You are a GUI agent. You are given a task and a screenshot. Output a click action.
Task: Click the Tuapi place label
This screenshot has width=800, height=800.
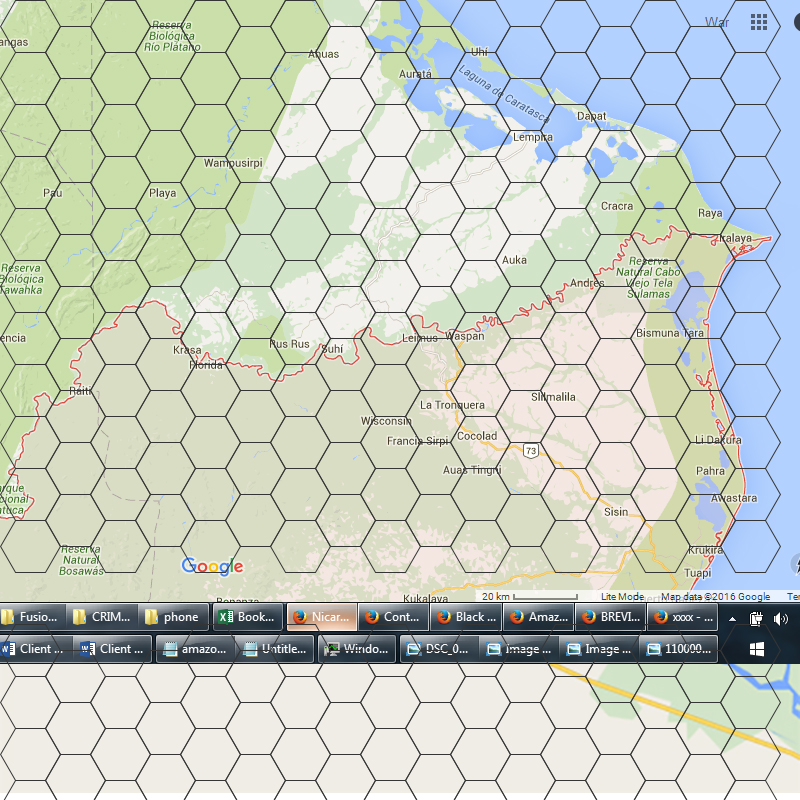(697, 573)
